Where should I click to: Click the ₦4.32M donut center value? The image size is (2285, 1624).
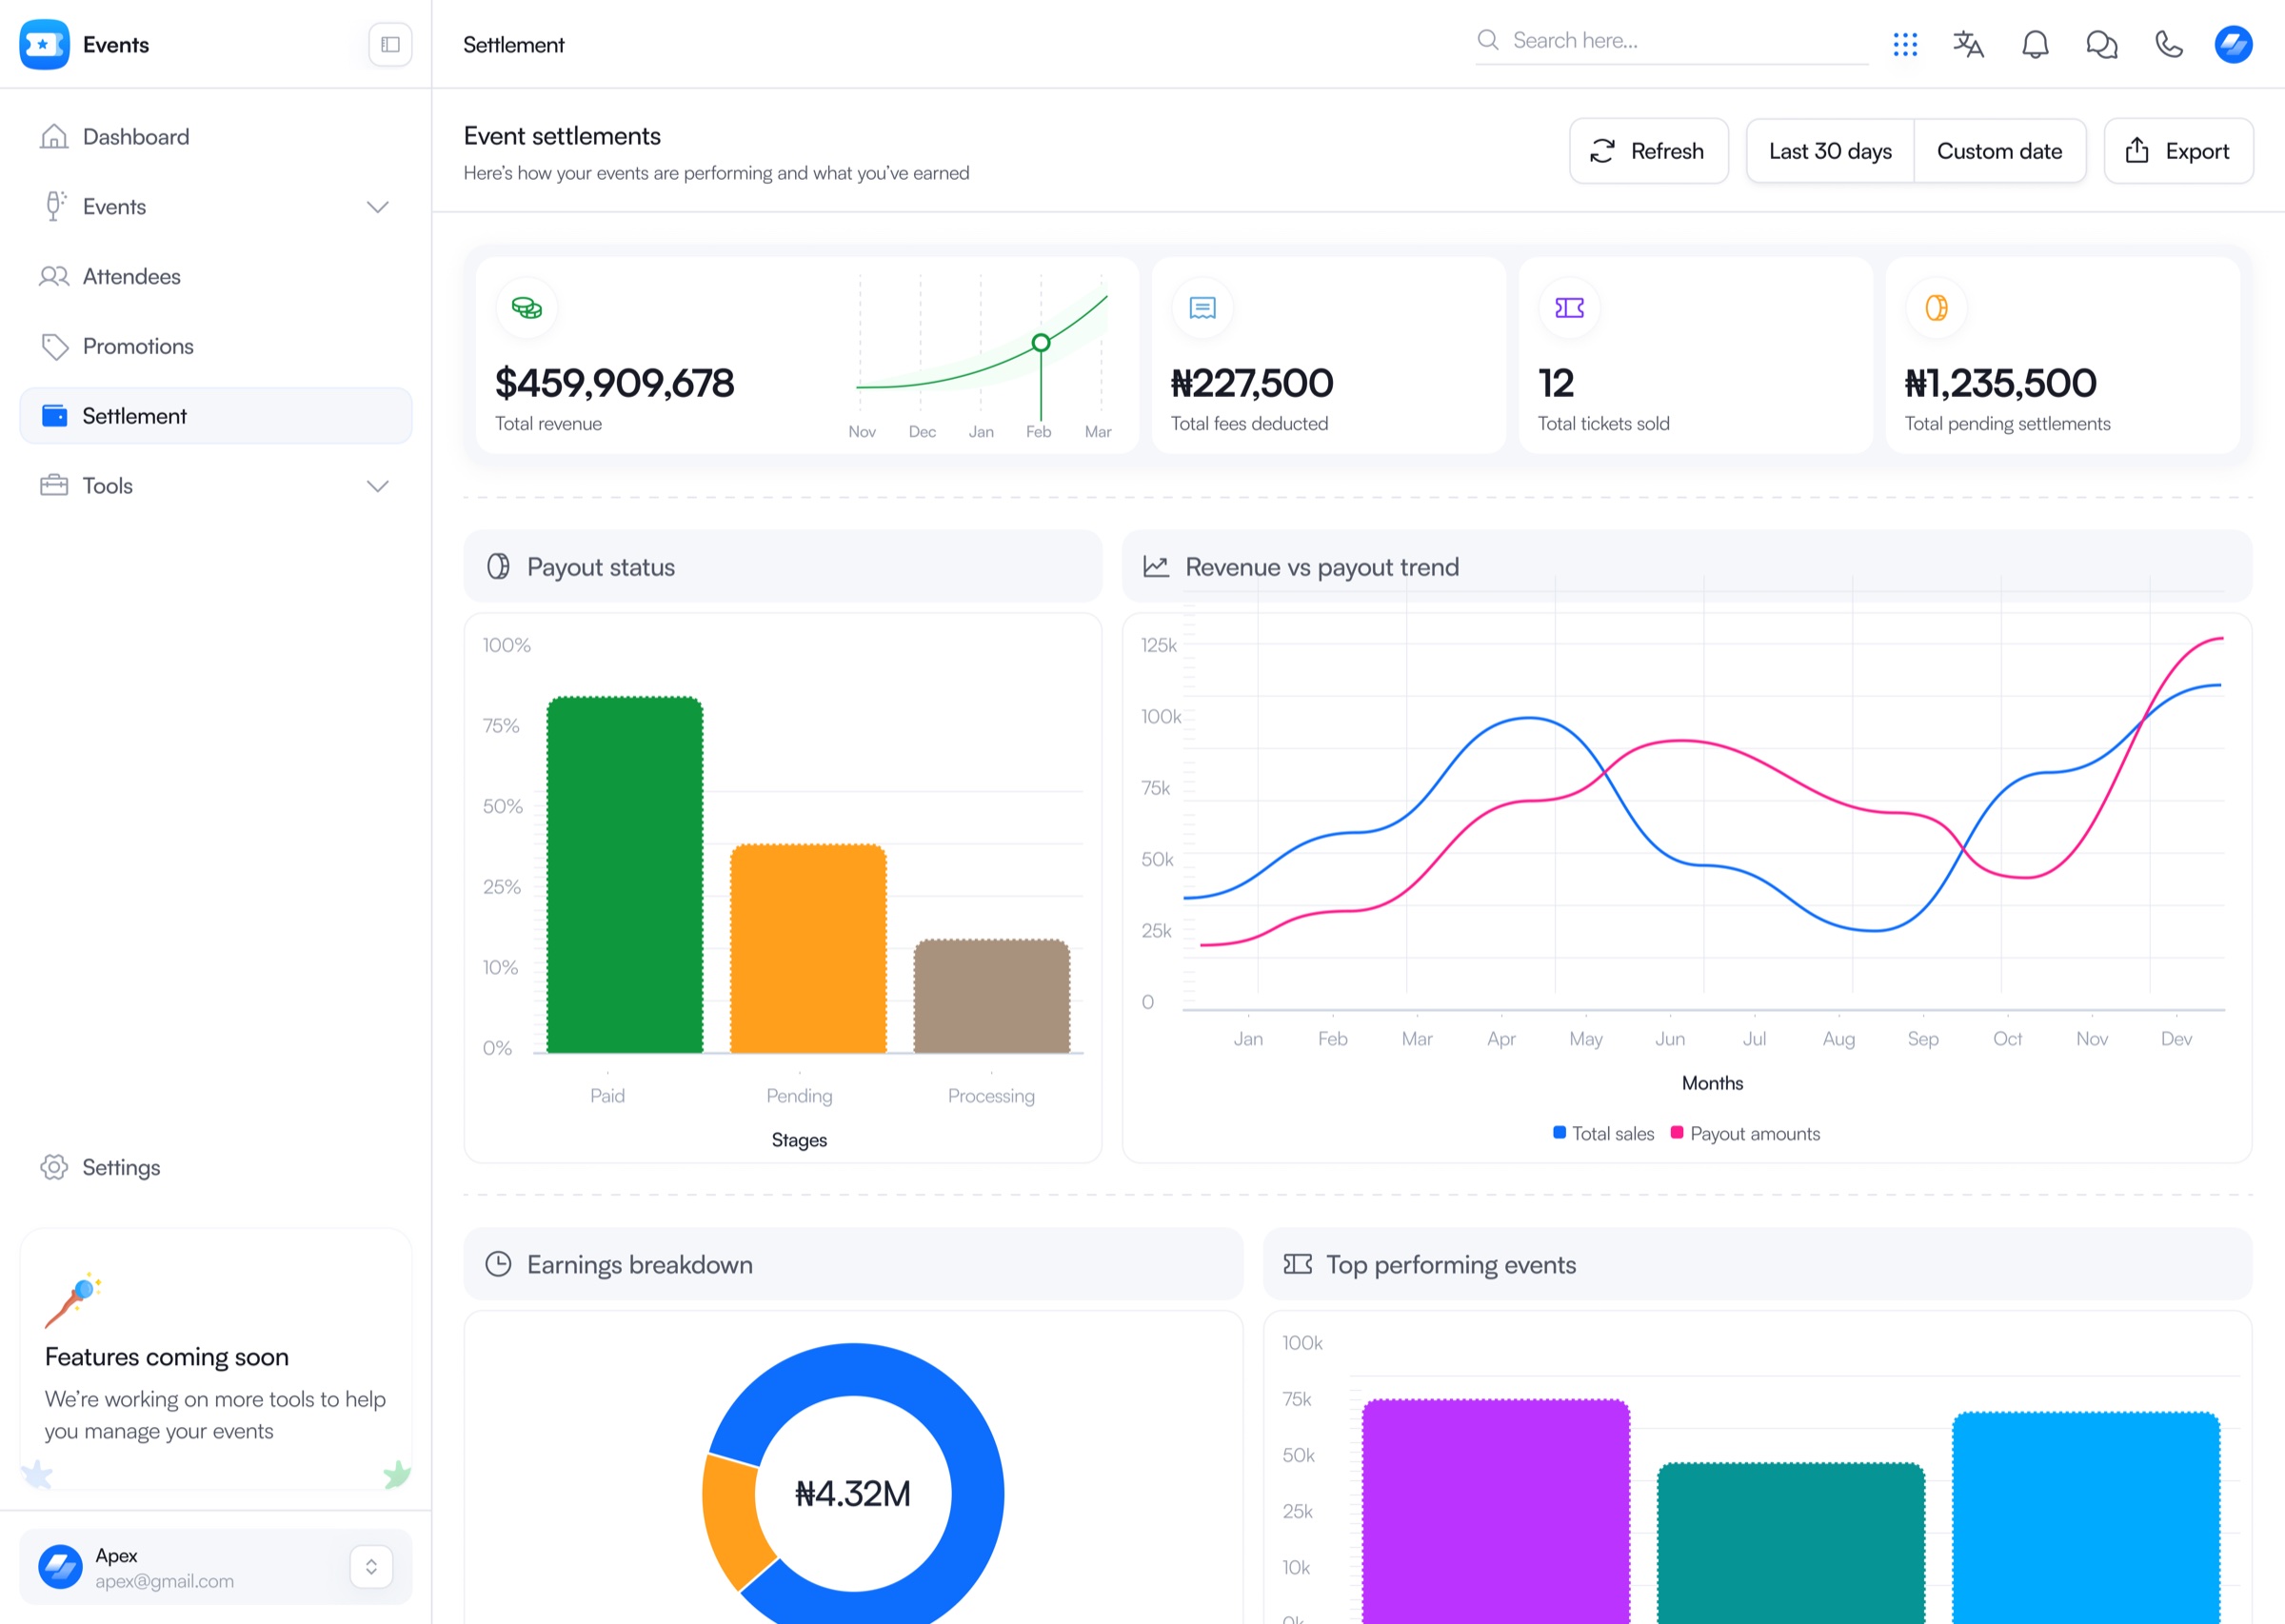(853, 1493)
